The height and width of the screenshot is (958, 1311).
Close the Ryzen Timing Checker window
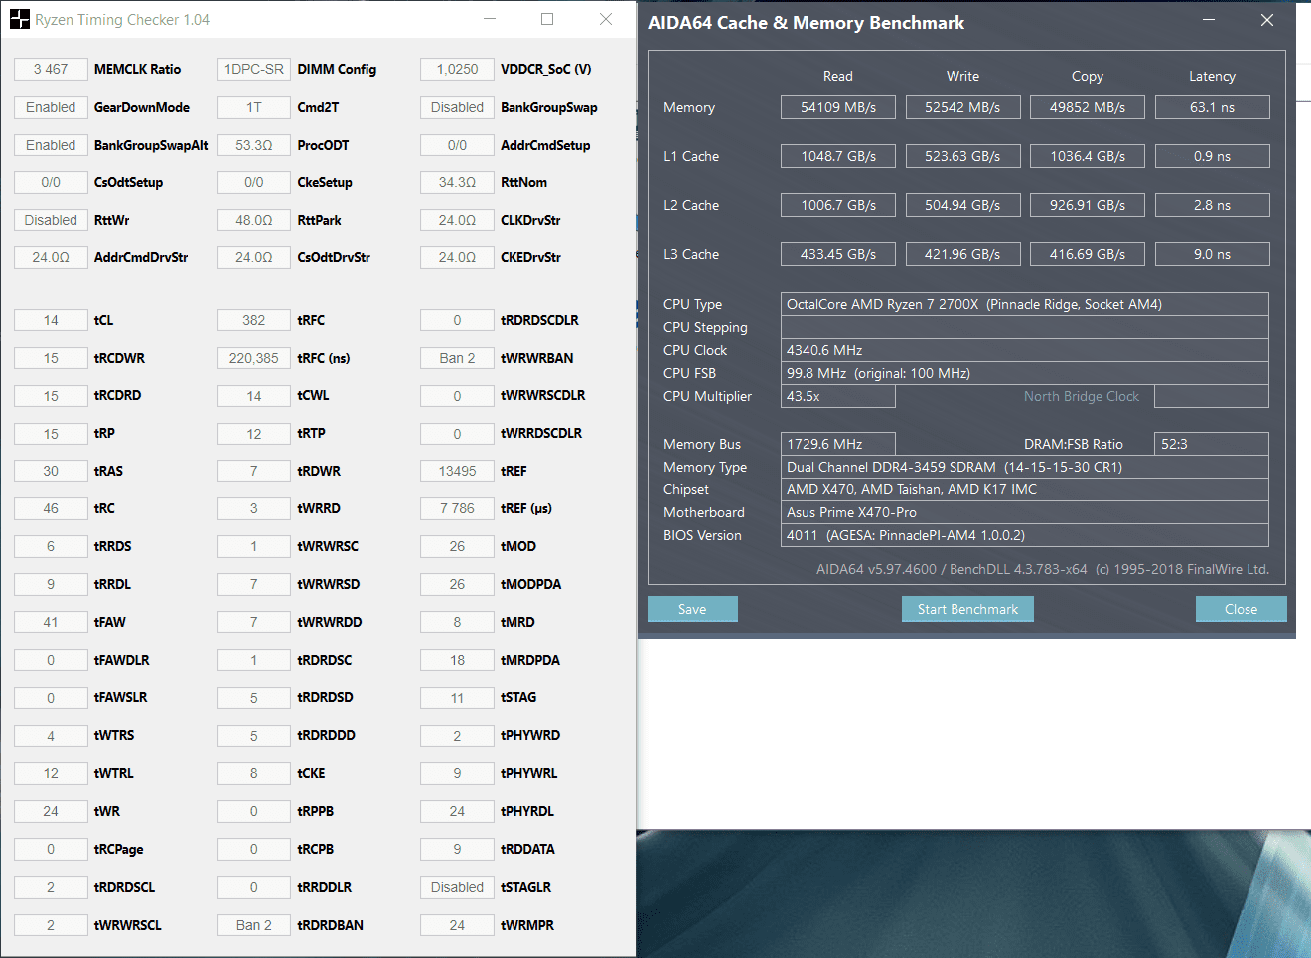click(x=606, y=19)
